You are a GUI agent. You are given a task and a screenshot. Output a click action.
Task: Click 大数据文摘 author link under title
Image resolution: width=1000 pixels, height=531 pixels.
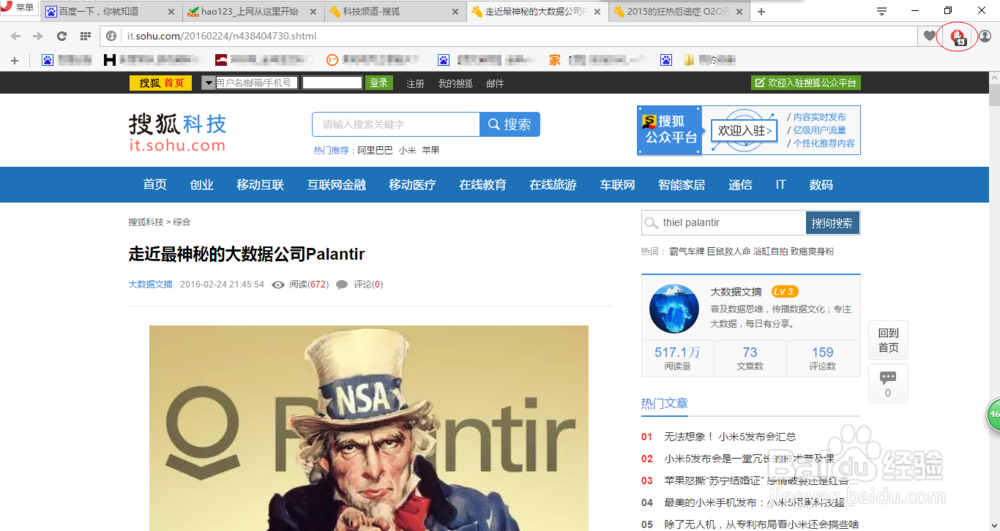tap(151, 284)
